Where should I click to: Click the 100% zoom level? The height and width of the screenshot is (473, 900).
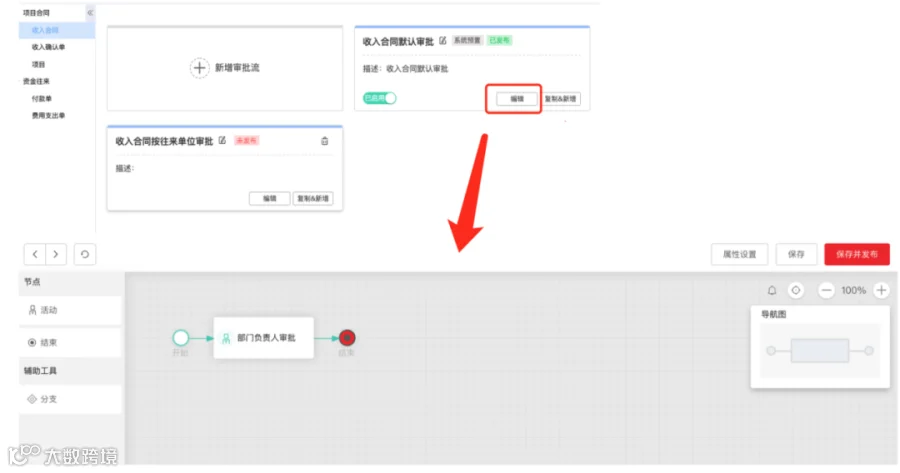pos(854,290)
